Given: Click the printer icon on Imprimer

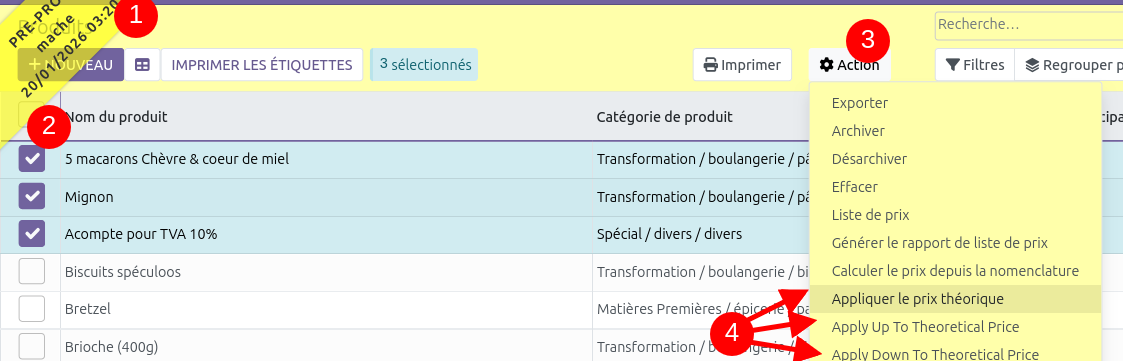Looking at the screenshot, I should pyautogui.click(x=710, y=65).
